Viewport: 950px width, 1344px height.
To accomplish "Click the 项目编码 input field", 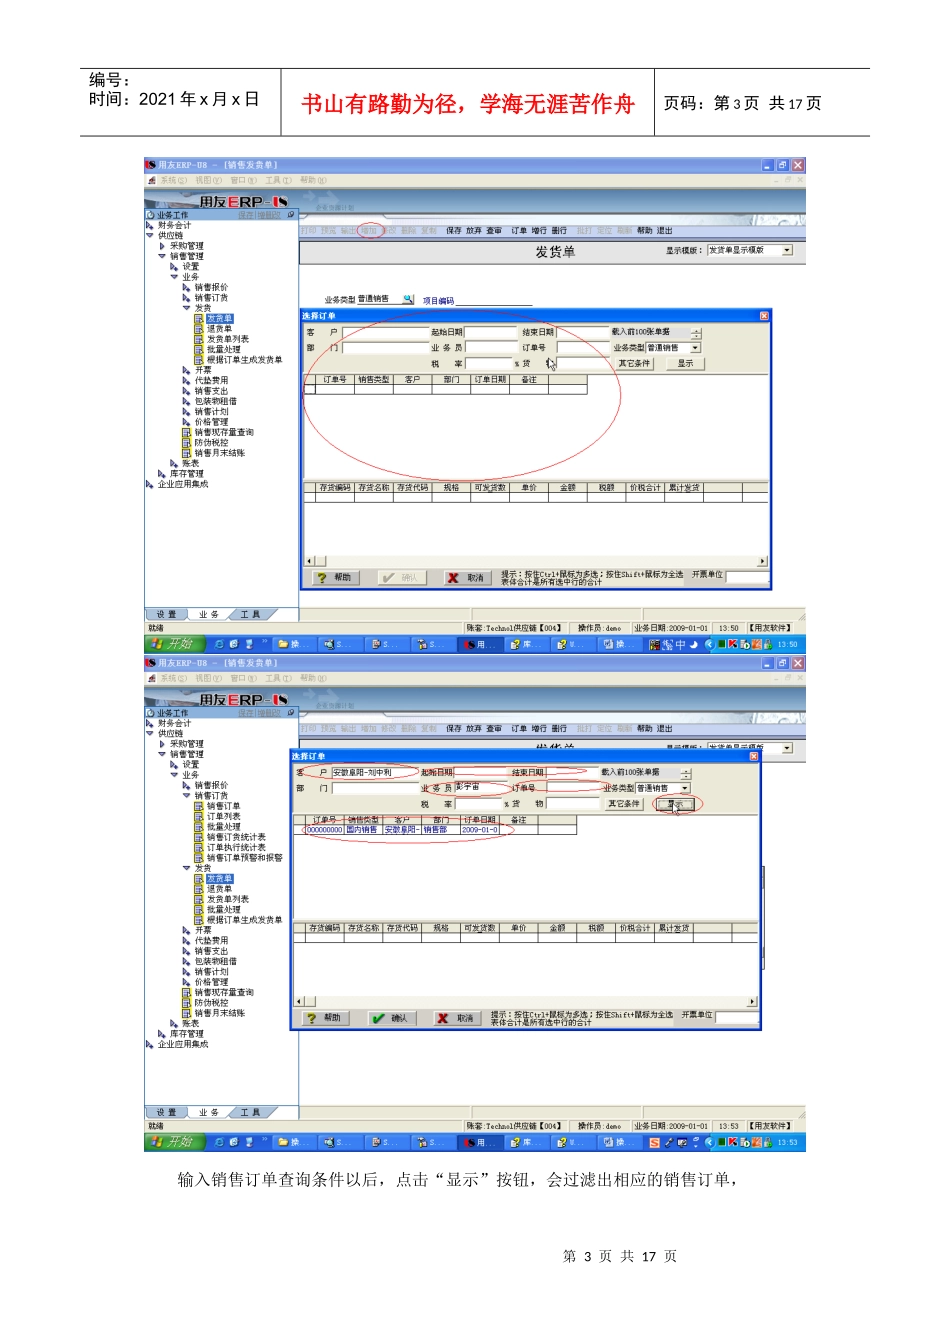I will pyautogui.click(x=495, y=300).
